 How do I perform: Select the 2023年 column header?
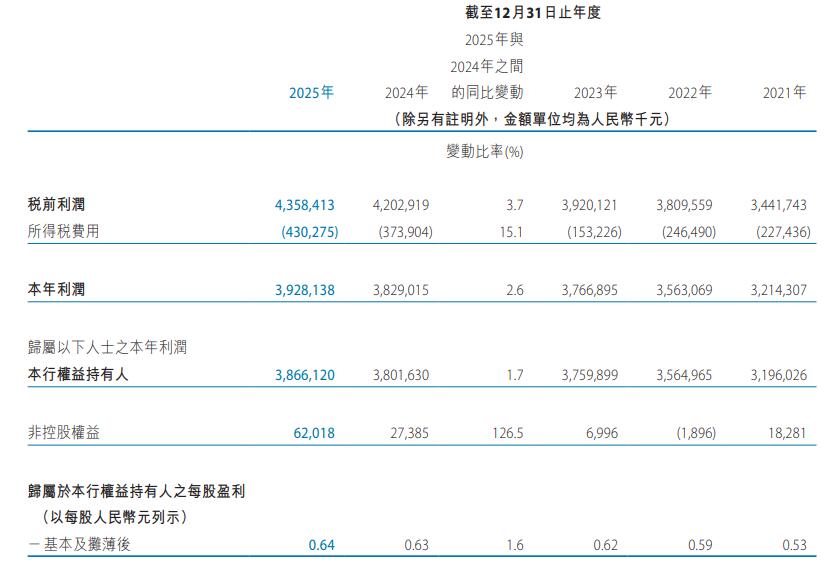coord(595,92)
